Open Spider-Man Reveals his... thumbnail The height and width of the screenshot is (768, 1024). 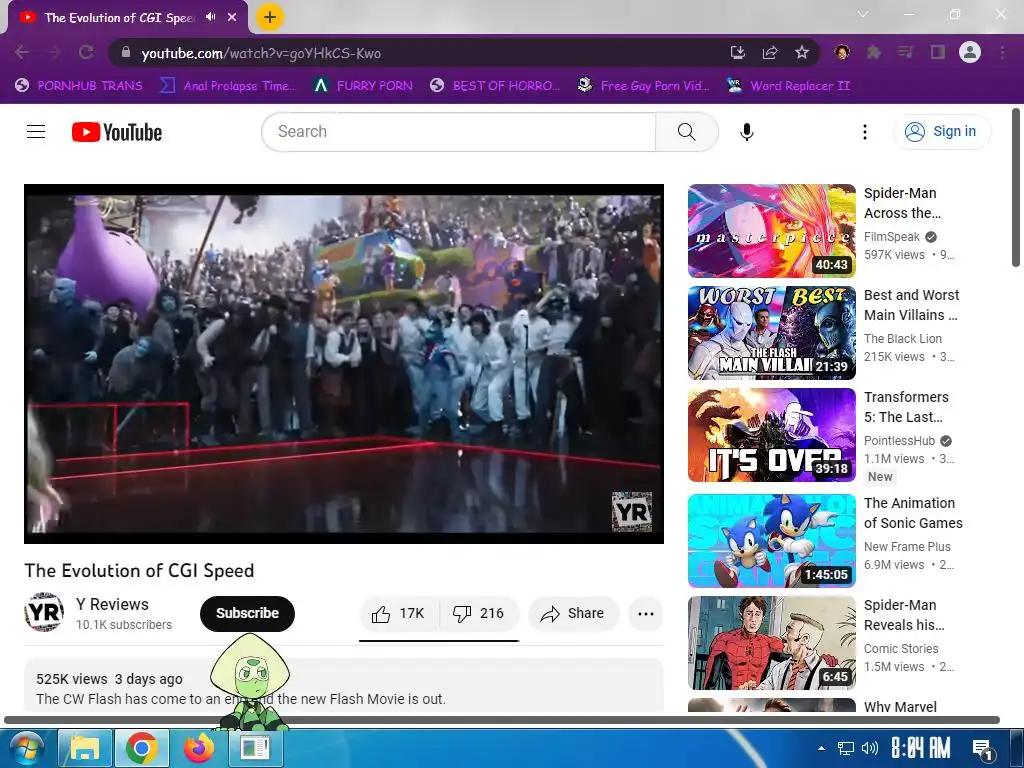pos(771,643)
